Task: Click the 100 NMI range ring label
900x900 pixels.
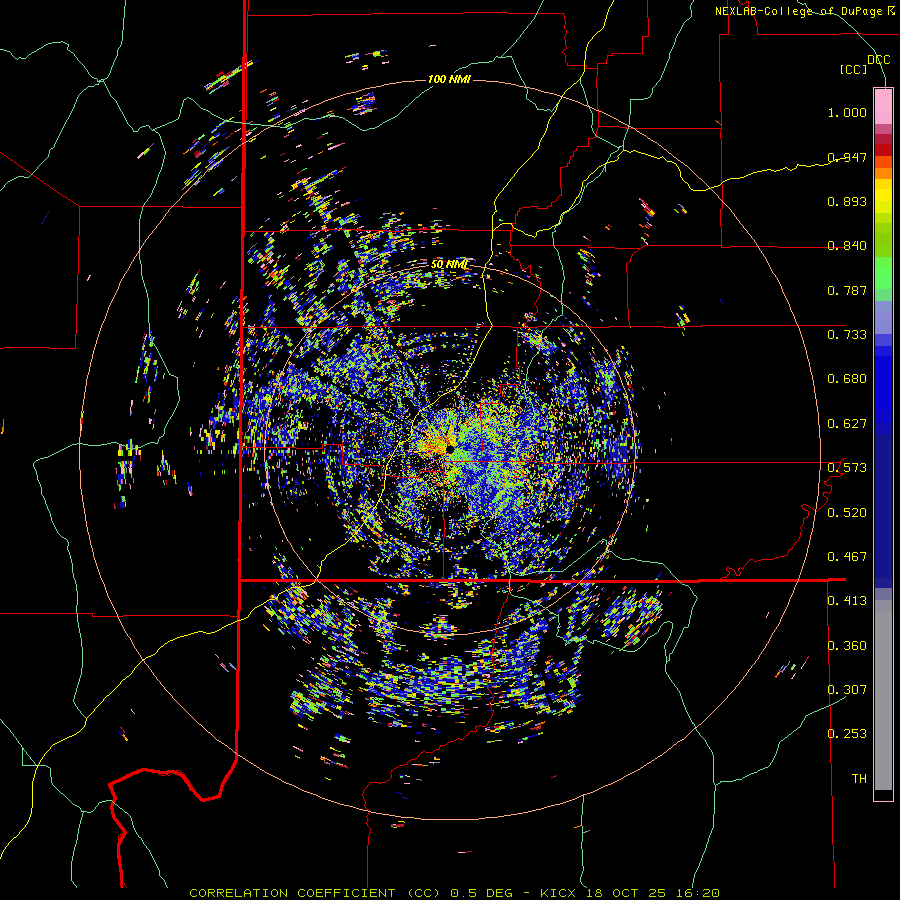Action: click(x=449, y=79)
